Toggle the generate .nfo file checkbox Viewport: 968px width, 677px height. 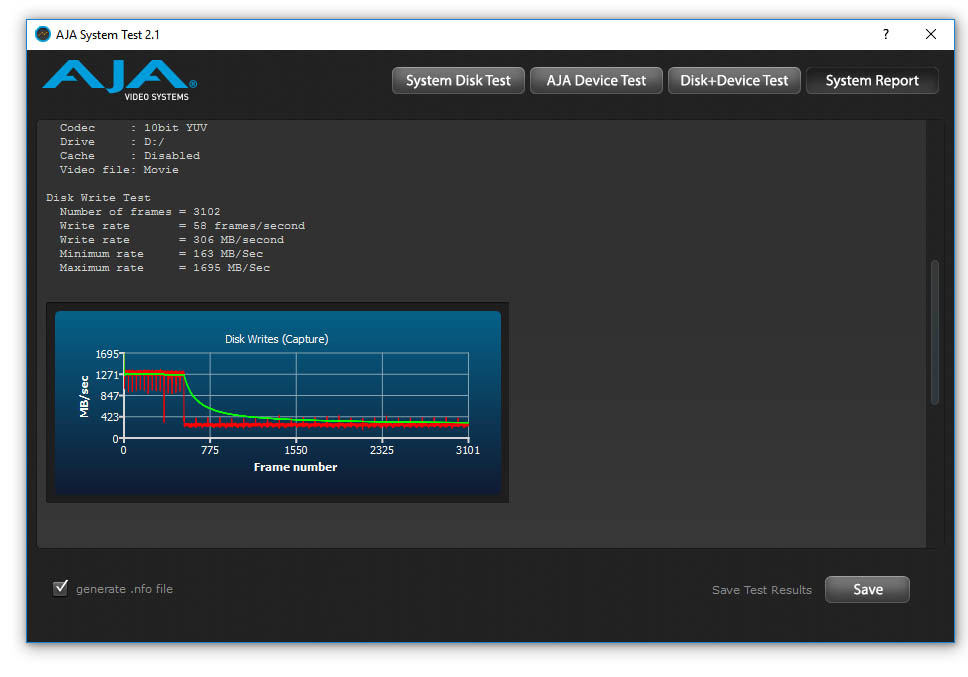(60, 588)
